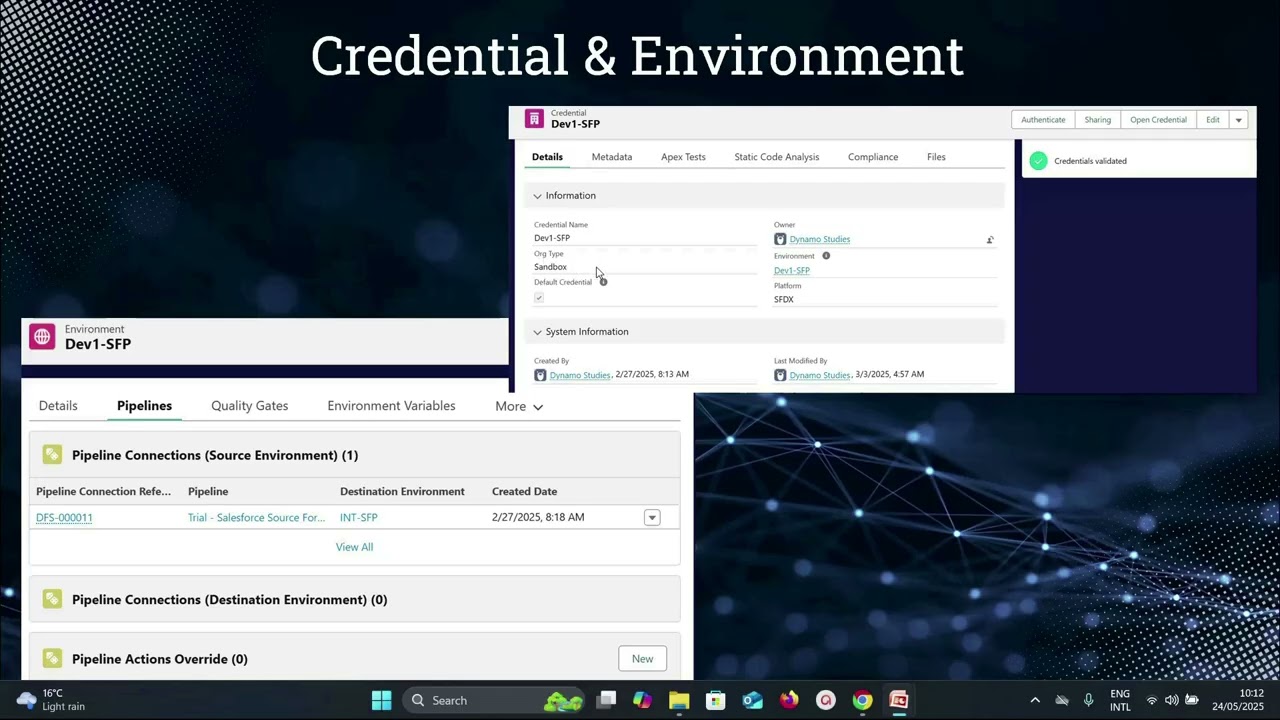1280x720 pixels.
Task: Click the View All link
Action: click(354, 547)
